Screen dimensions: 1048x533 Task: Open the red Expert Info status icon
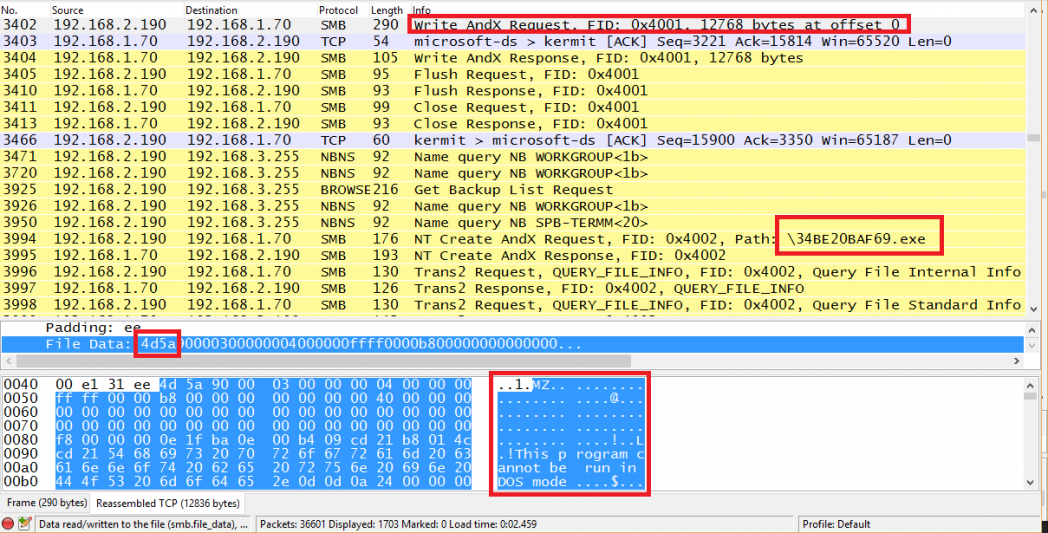click(8, 524)
